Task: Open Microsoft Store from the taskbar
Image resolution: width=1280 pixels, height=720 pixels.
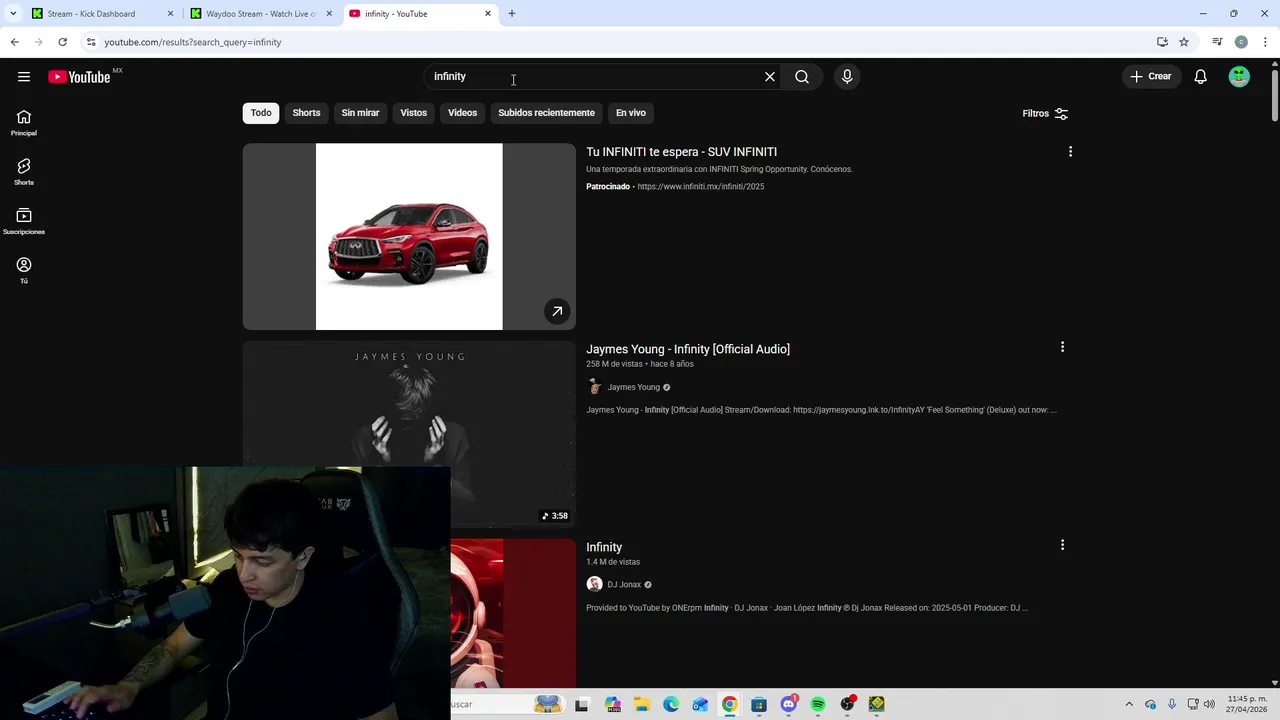Action: 759,704
